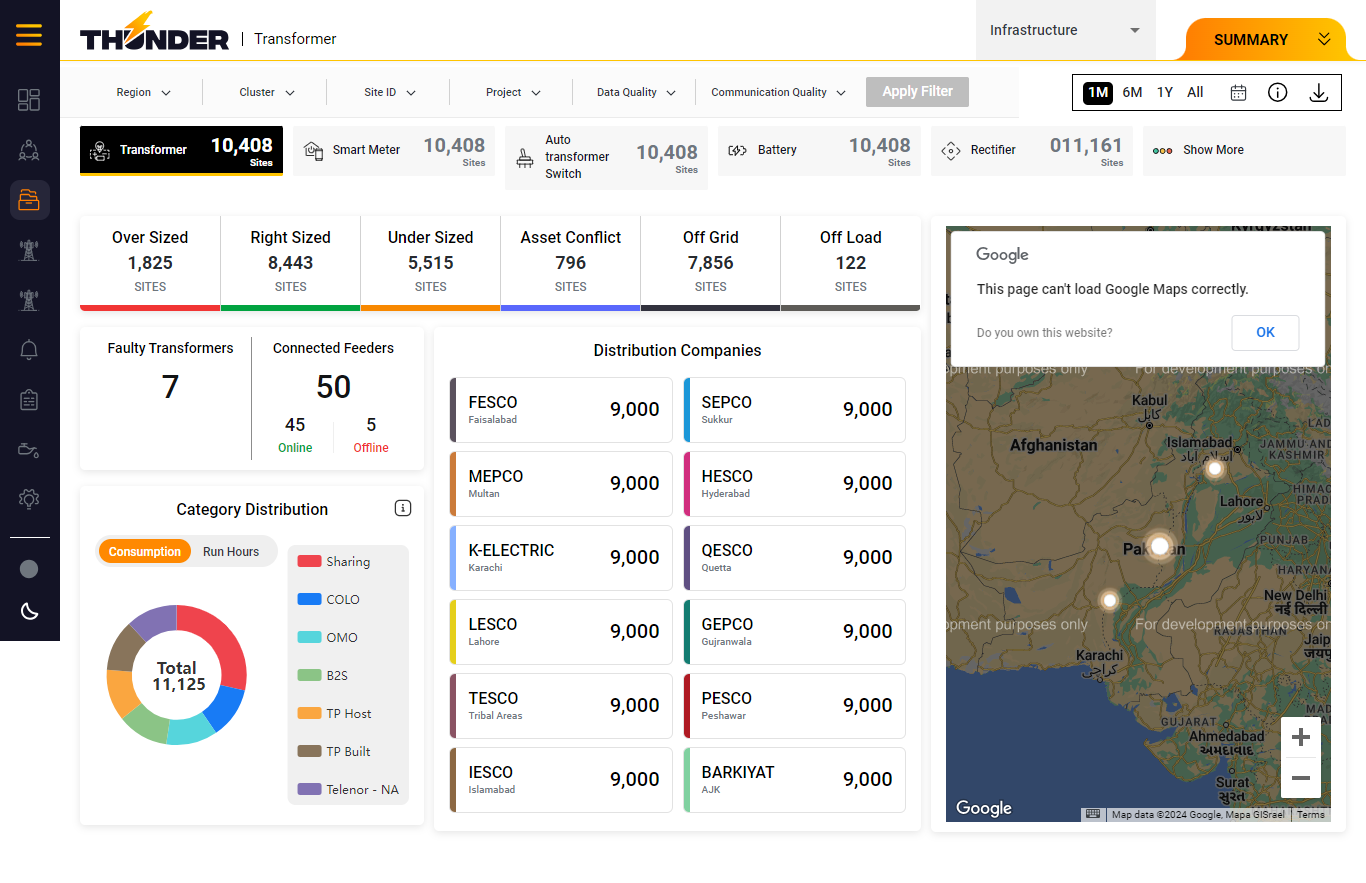Open the FESCO Faisalabad company card
Screen dimensions: 1366x883
561,410
